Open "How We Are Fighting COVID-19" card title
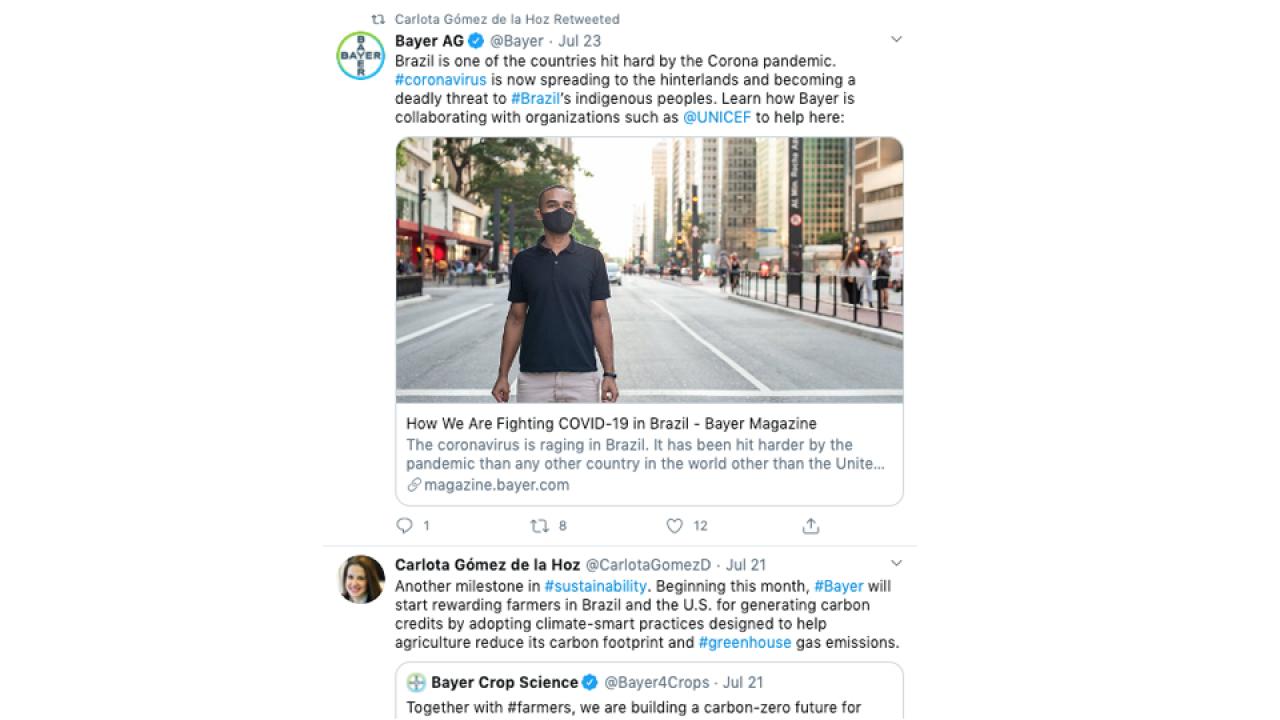This screenshot has height=720, width=1280. coord(611,423)
